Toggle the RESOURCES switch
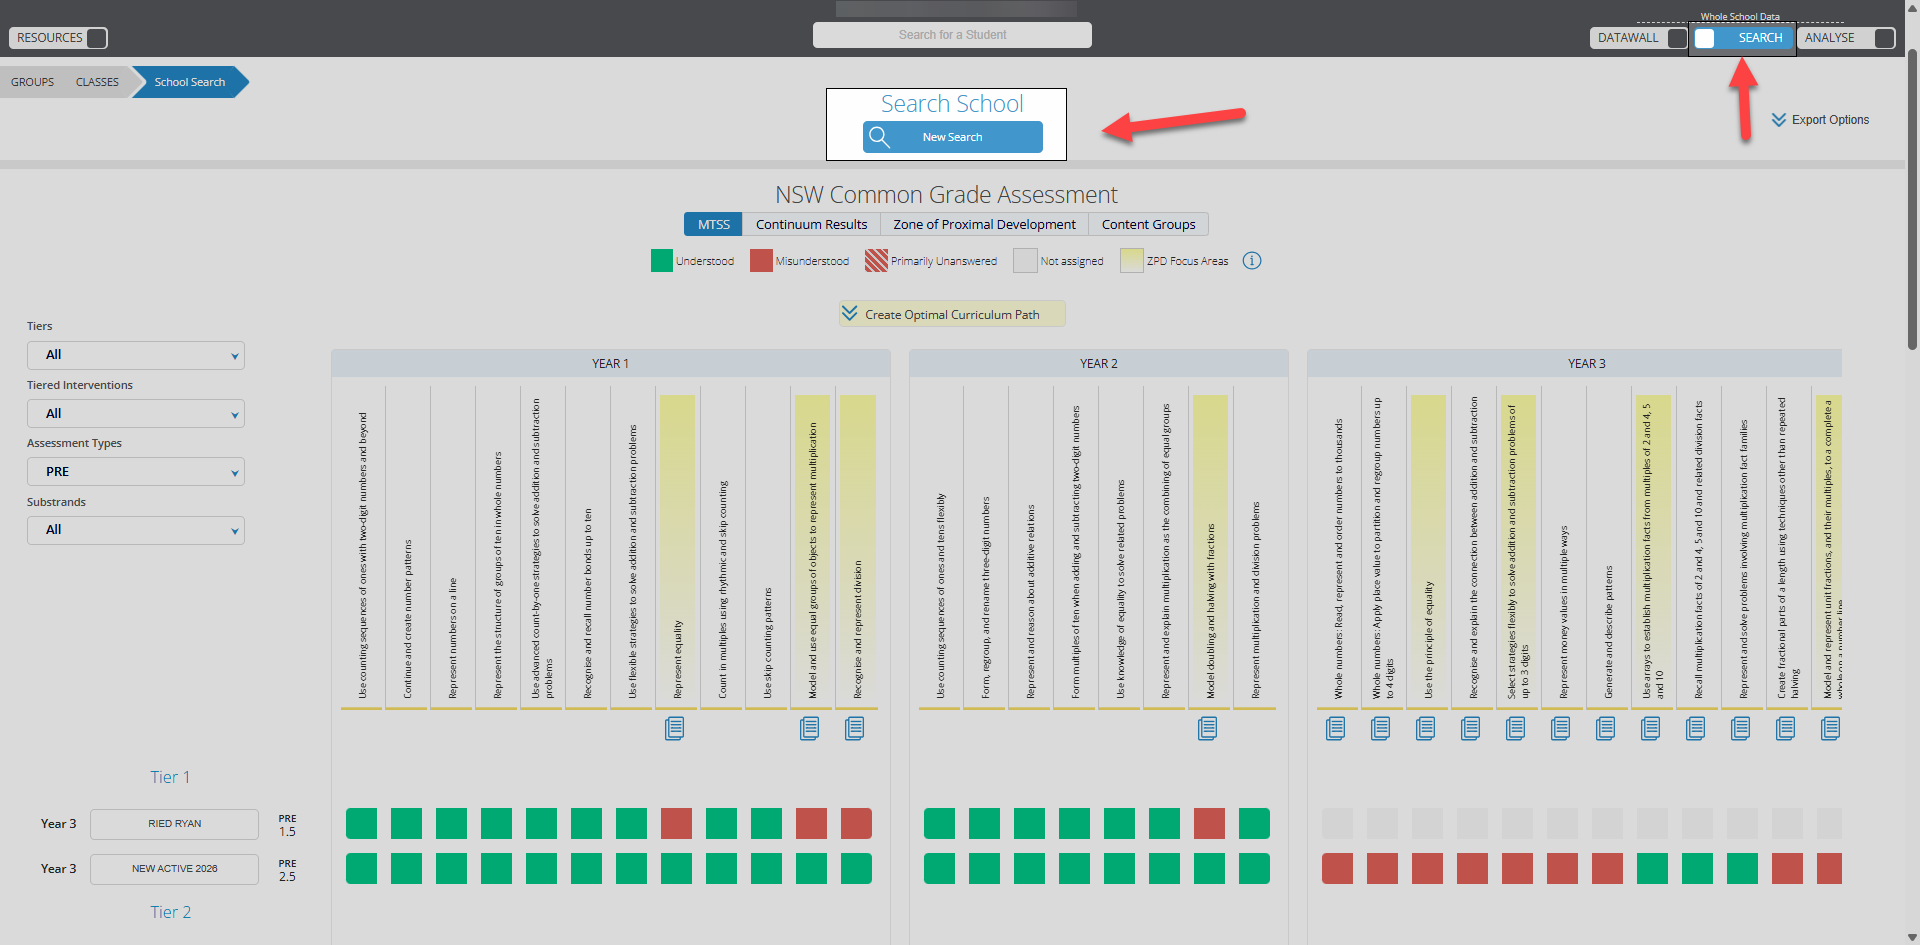The height and width of the screenshot is (945, 1920). point(97,38)
